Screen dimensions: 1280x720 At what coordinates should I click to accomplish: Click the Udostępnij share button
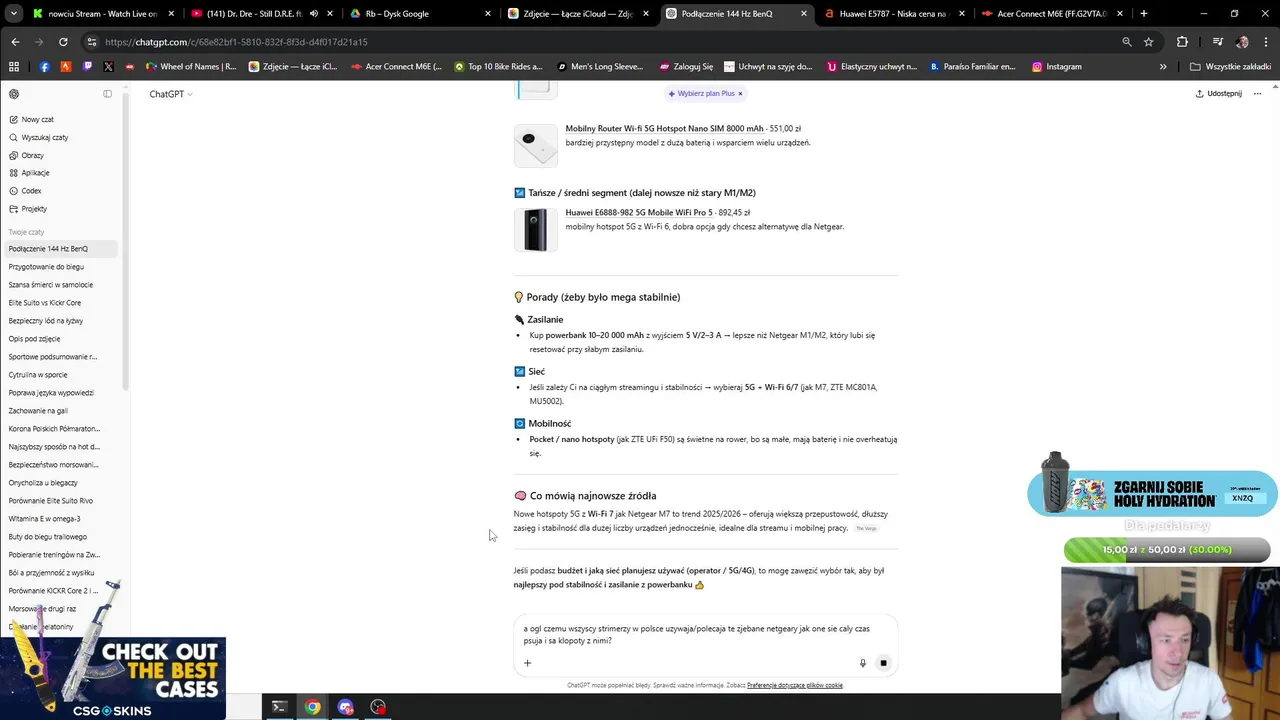(x=1218, y=94)
